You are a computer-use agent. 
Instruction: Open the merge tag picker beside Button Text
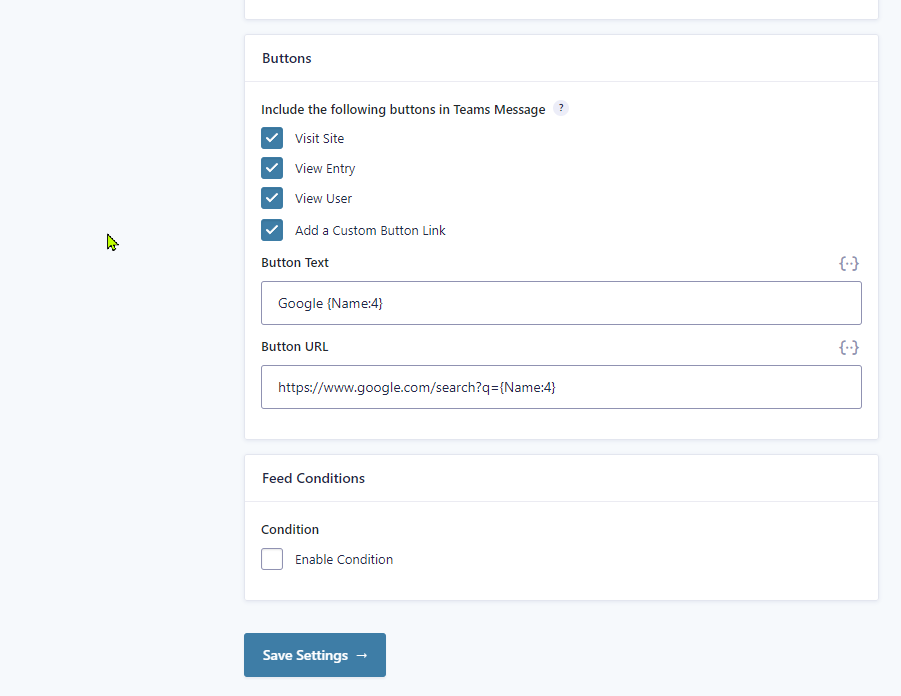click(849, 263)
